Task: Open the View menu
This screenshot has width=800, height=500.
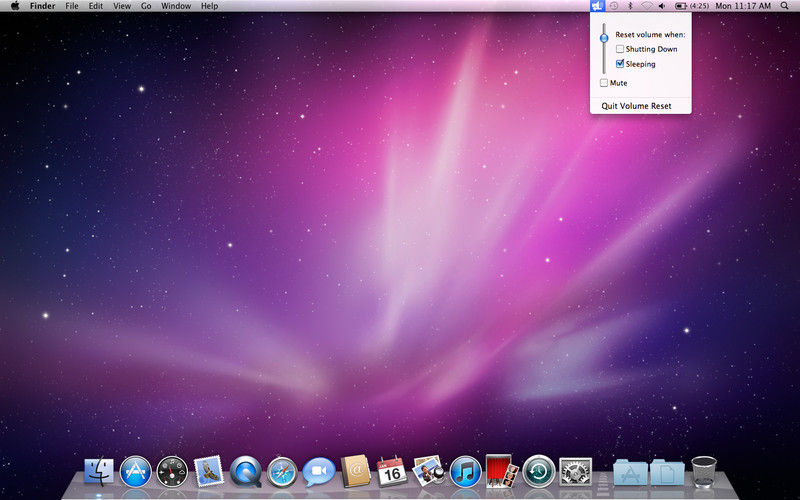Action: click(x=122, y=6)
